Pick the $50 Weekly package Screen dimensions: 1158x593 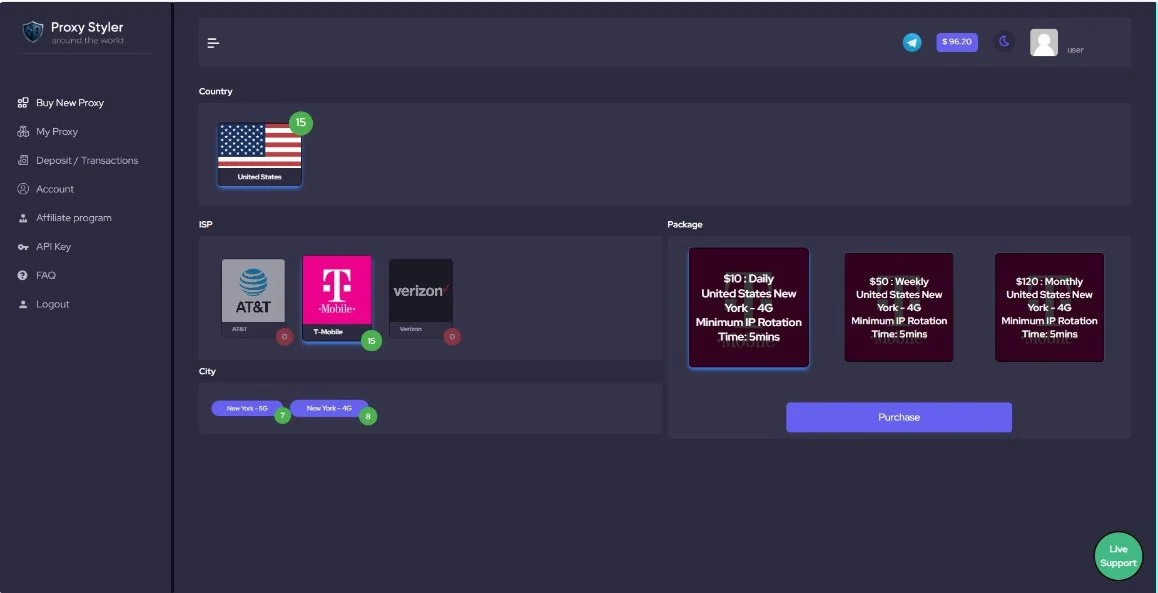tap(898, 308)
